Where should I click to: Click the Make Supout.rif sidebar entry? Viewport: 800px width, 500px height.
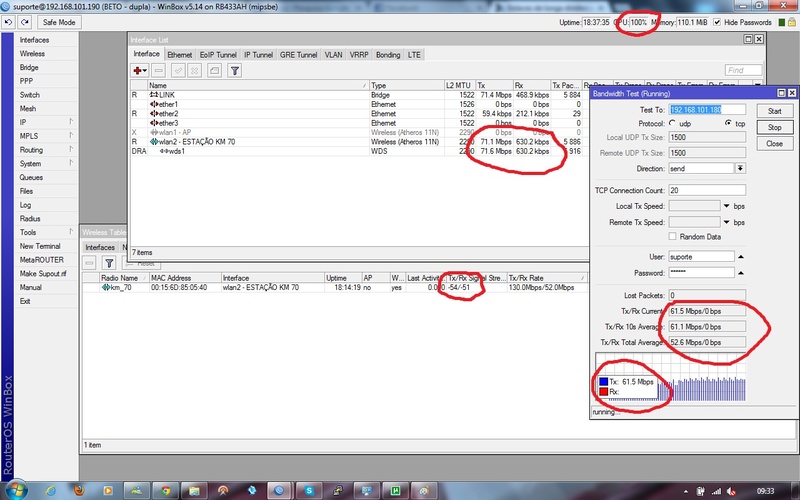click(x=43, y=273)
